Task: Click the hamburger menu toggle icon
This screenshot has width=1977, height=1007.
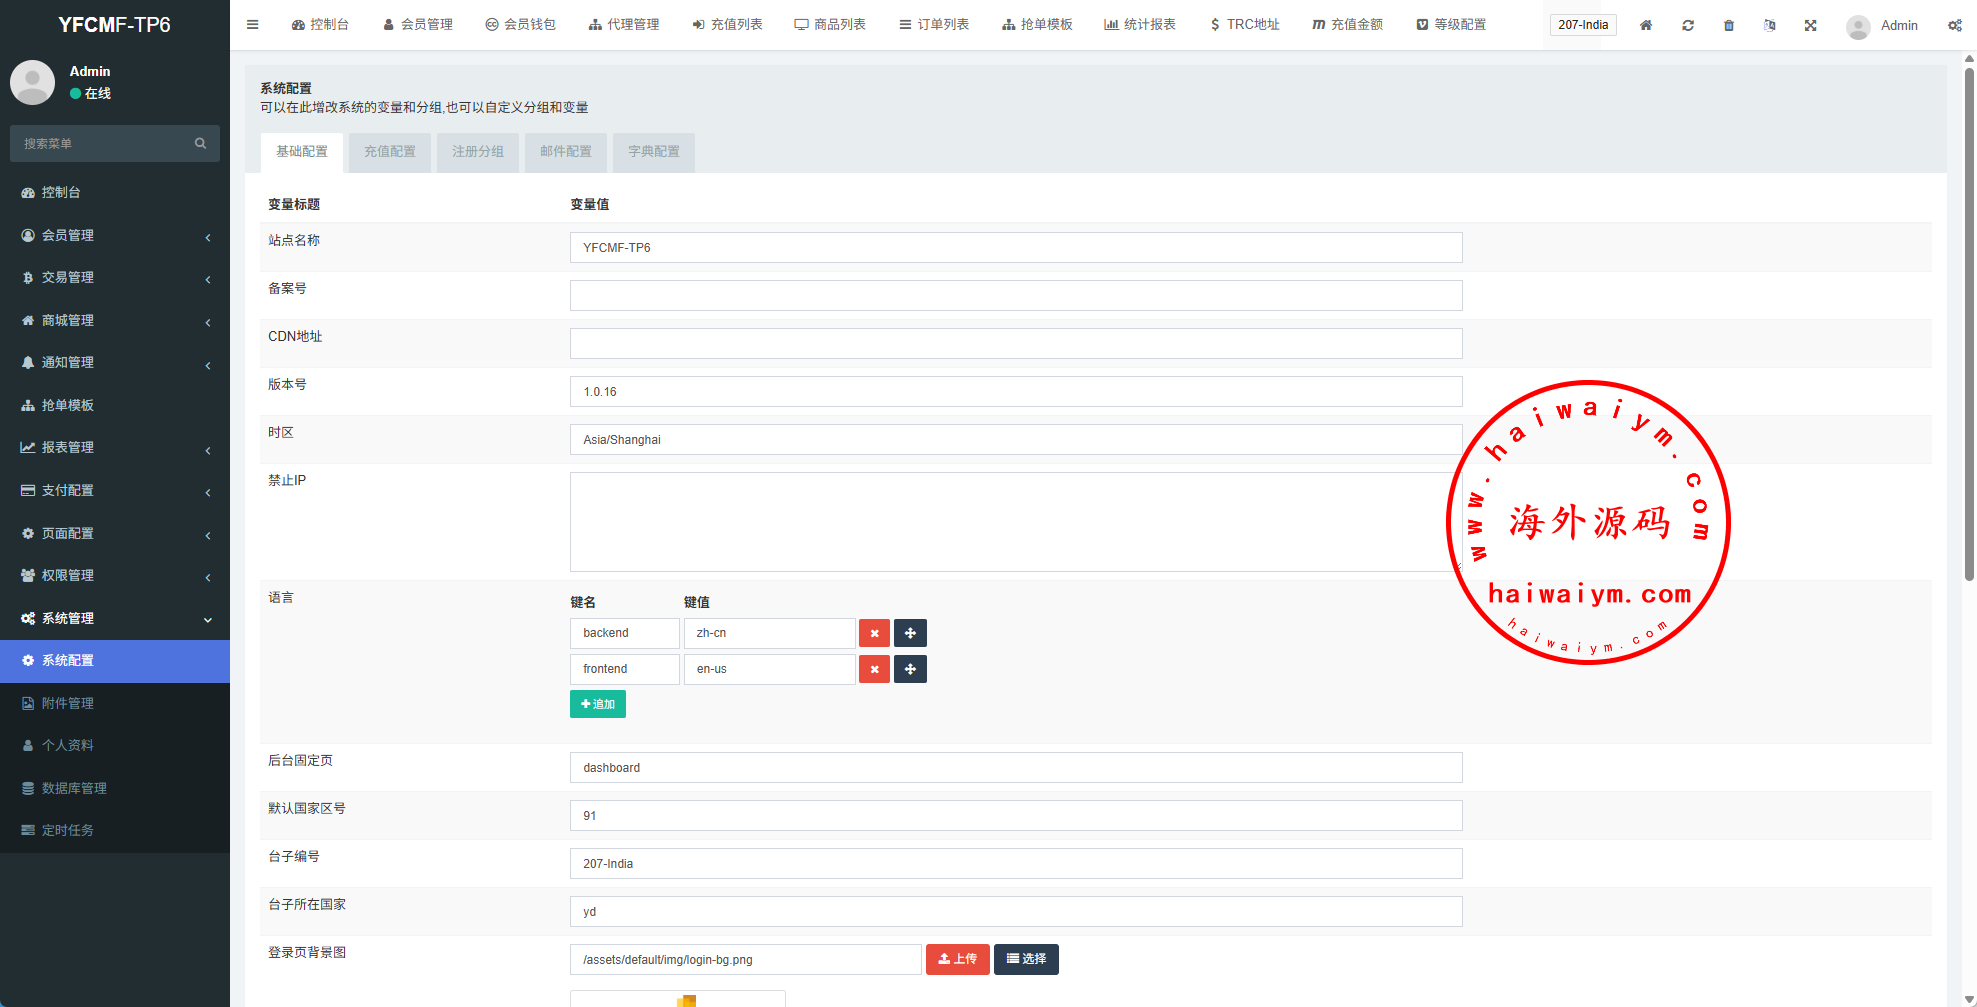Action: [x=253, y=25]
